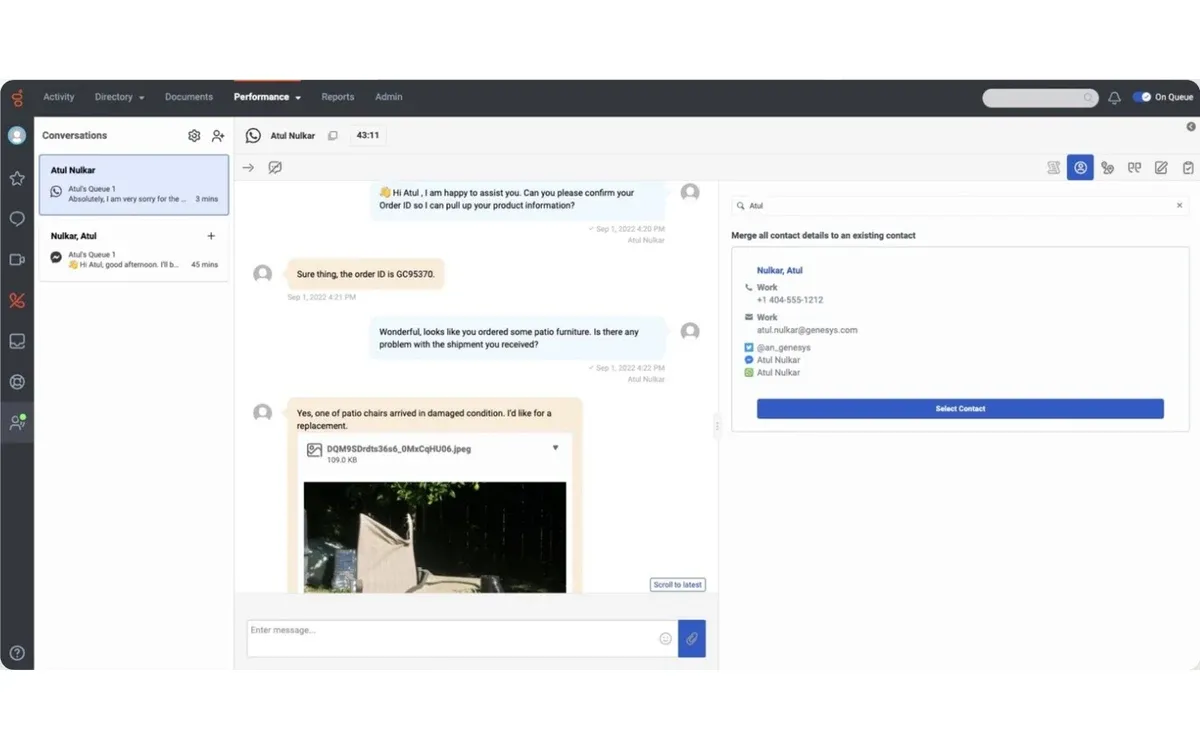1200x750 pixels.
Task: Select the contact profile panel icon
Action: point(1080,168)
